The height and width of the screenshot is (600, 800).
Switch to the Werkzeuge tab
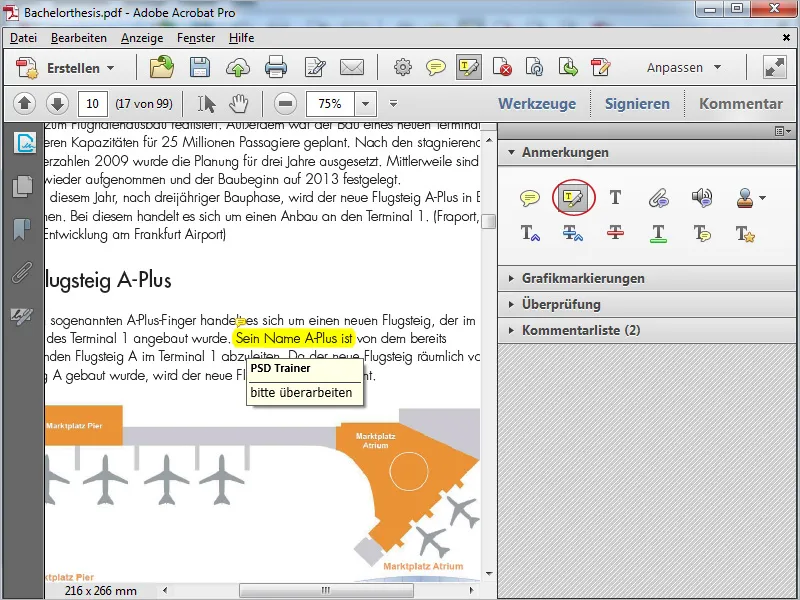coord(539,102)
